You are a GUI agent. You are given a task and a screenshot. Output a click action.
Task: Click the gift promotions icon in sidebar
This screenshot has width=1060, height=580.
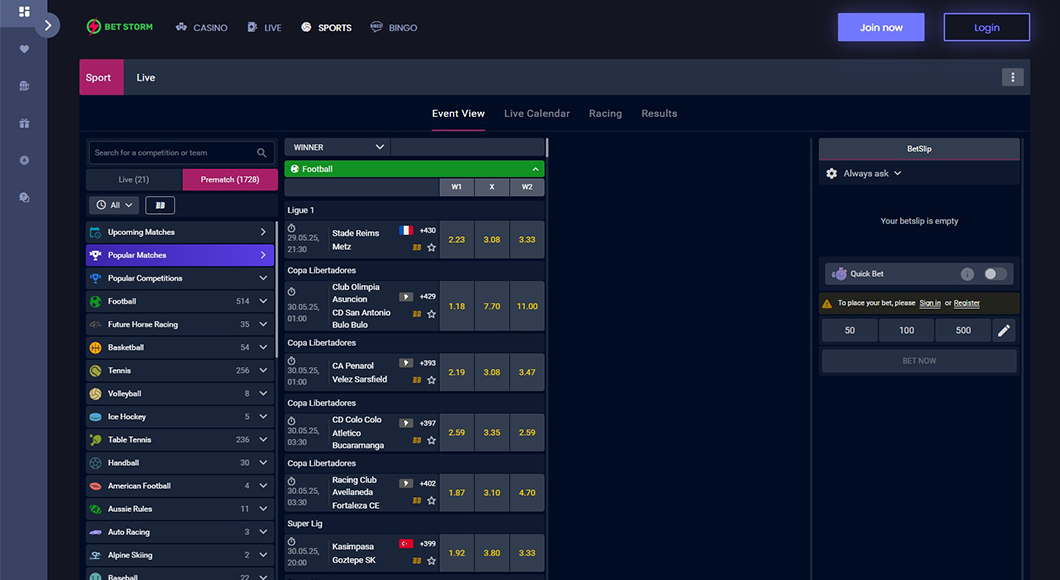[x=24, y=123]
